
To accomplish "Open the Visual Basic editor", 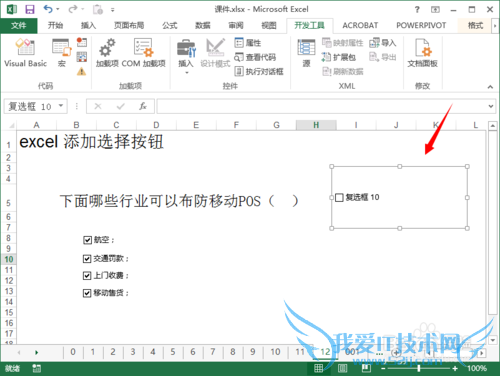I will point(26,53).
